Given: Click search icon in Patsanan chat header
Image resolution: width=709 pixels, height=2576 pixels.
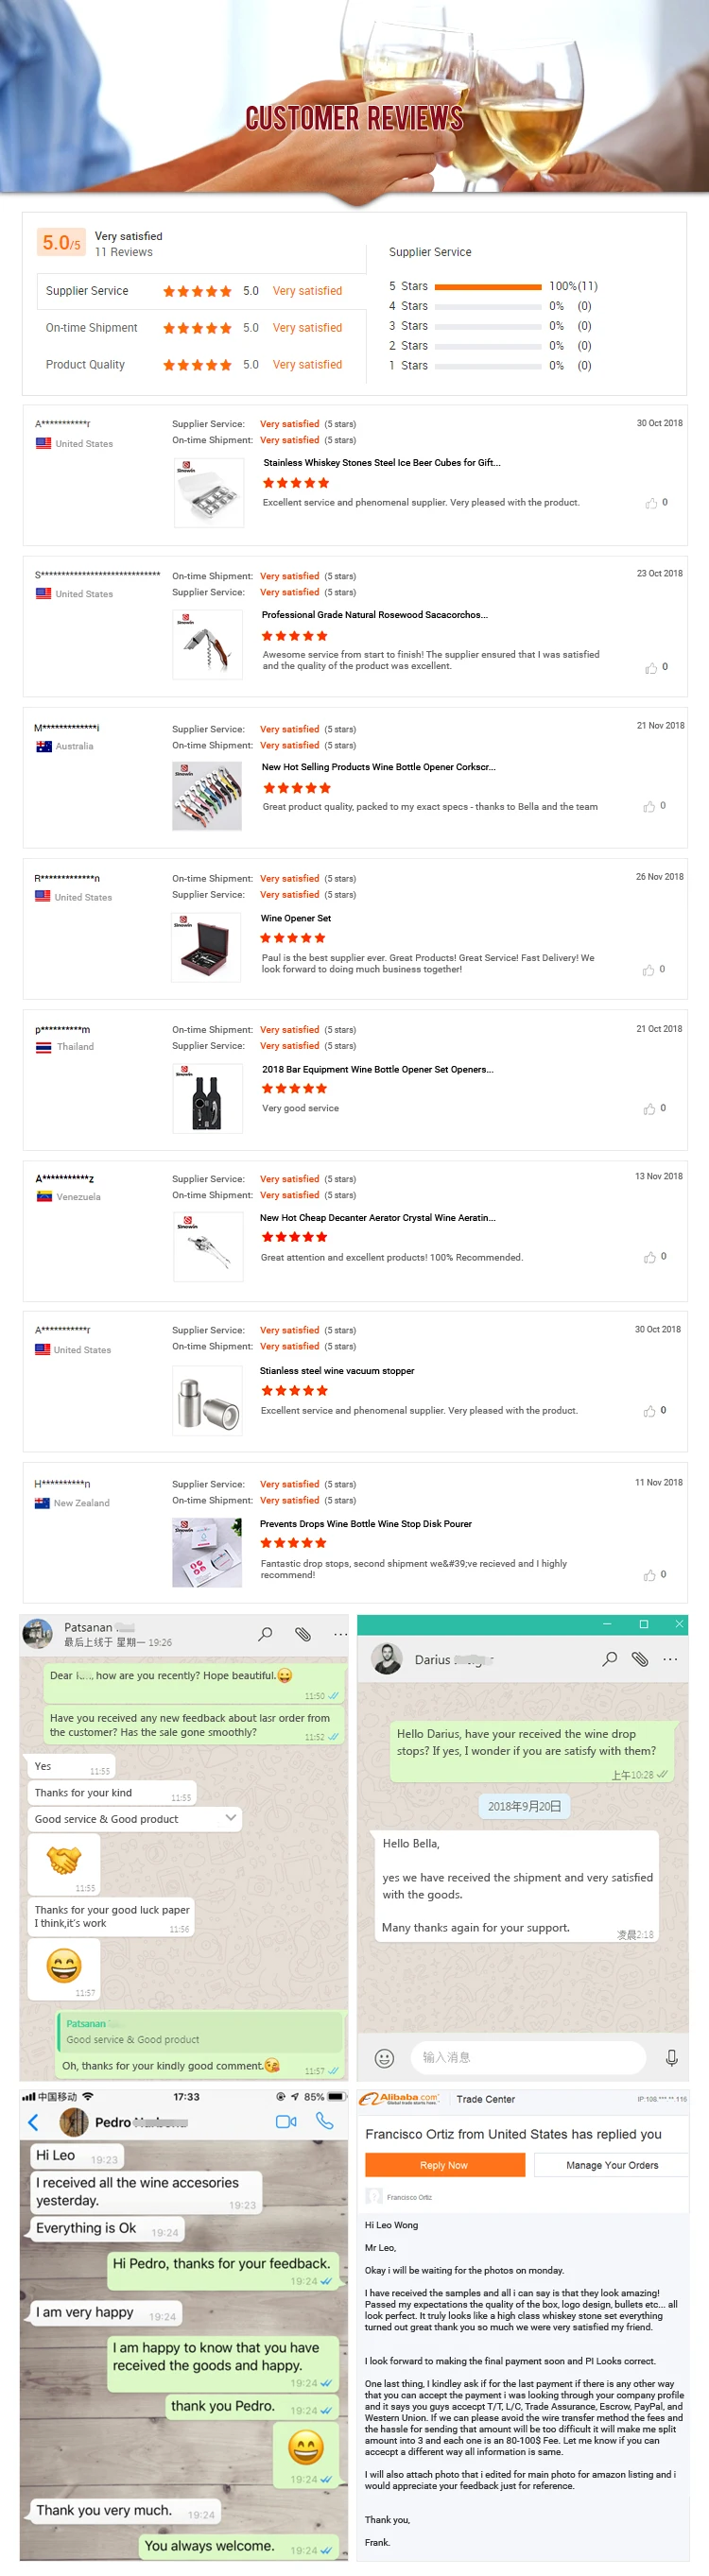Looking at the screenshot, I should (265, 1634).
